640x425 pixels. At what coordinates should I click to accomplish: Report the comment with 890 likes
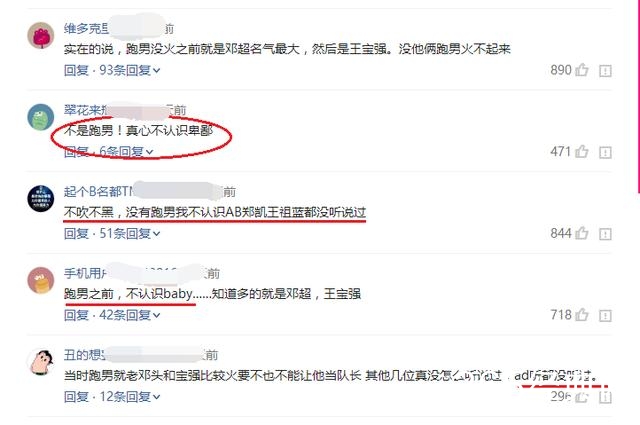pyautogui.click(x=605, y=71)
